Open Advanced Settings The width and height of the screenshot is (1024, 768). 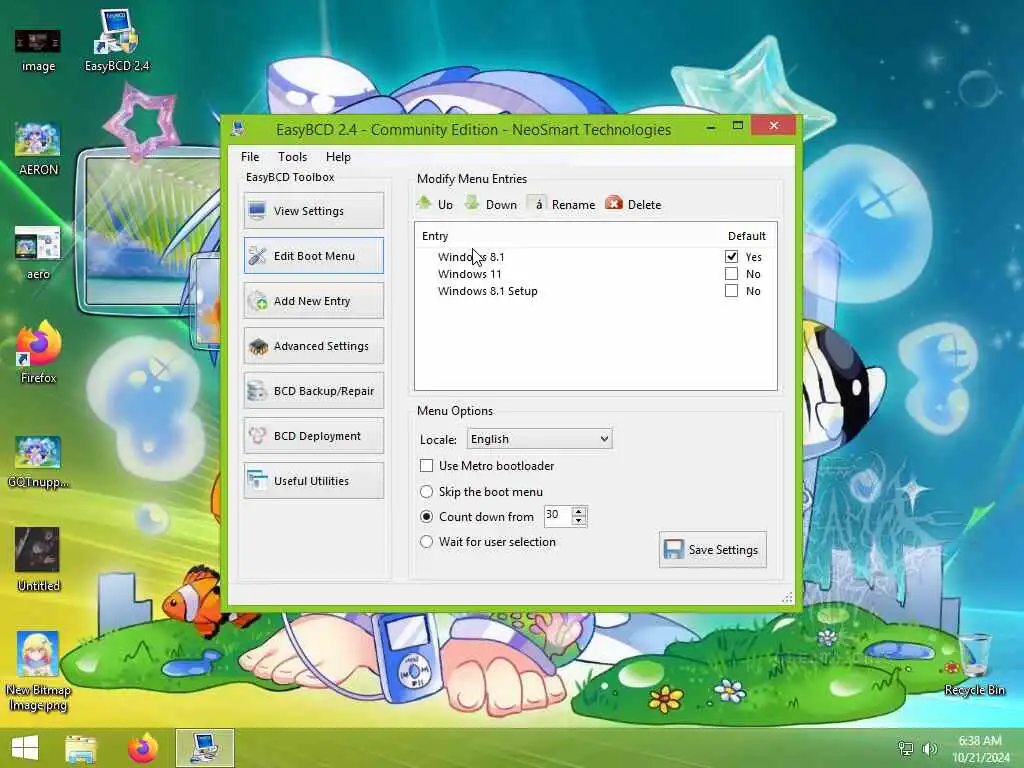tap(314, 345)
